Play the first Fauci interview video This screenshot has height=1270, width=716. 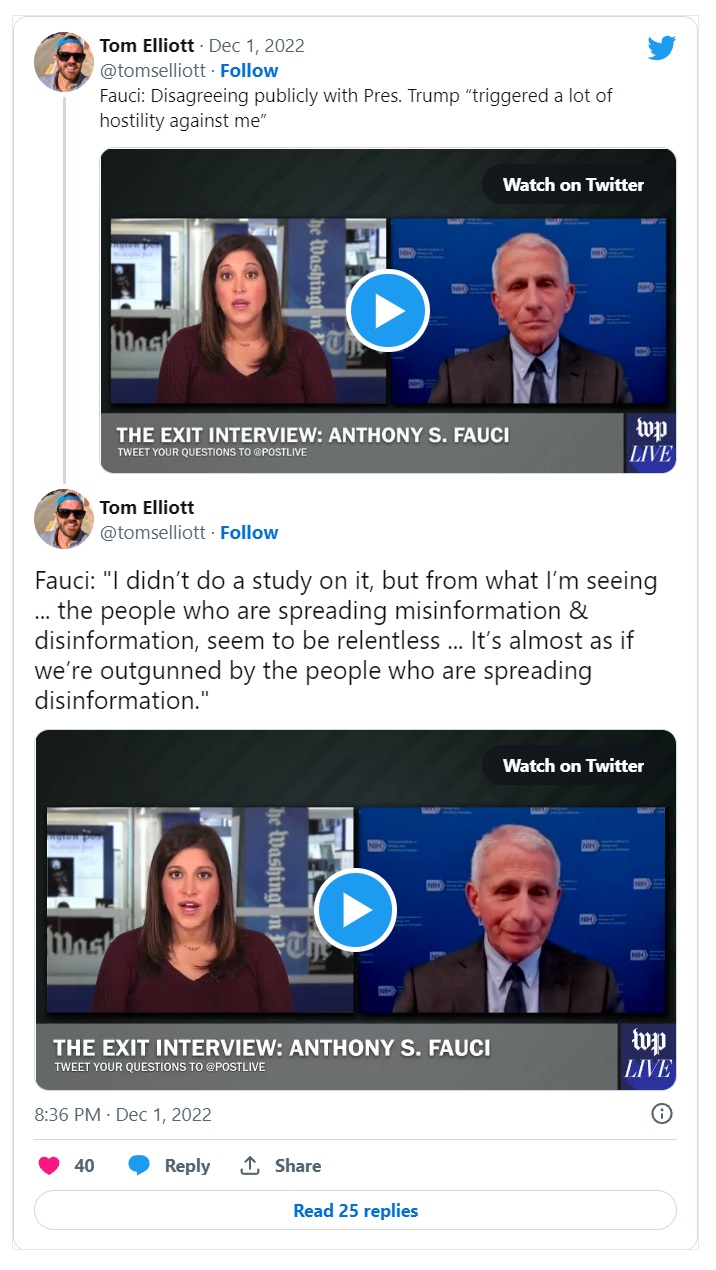point(388,310)
